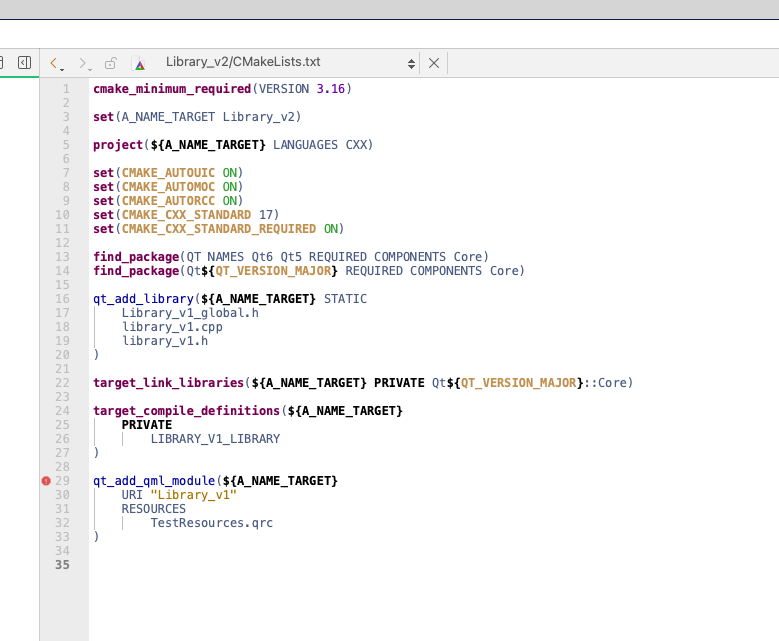Click the TestResources.qrc text
This screenshot has width=779, height=641.
(x=211, y=523)
